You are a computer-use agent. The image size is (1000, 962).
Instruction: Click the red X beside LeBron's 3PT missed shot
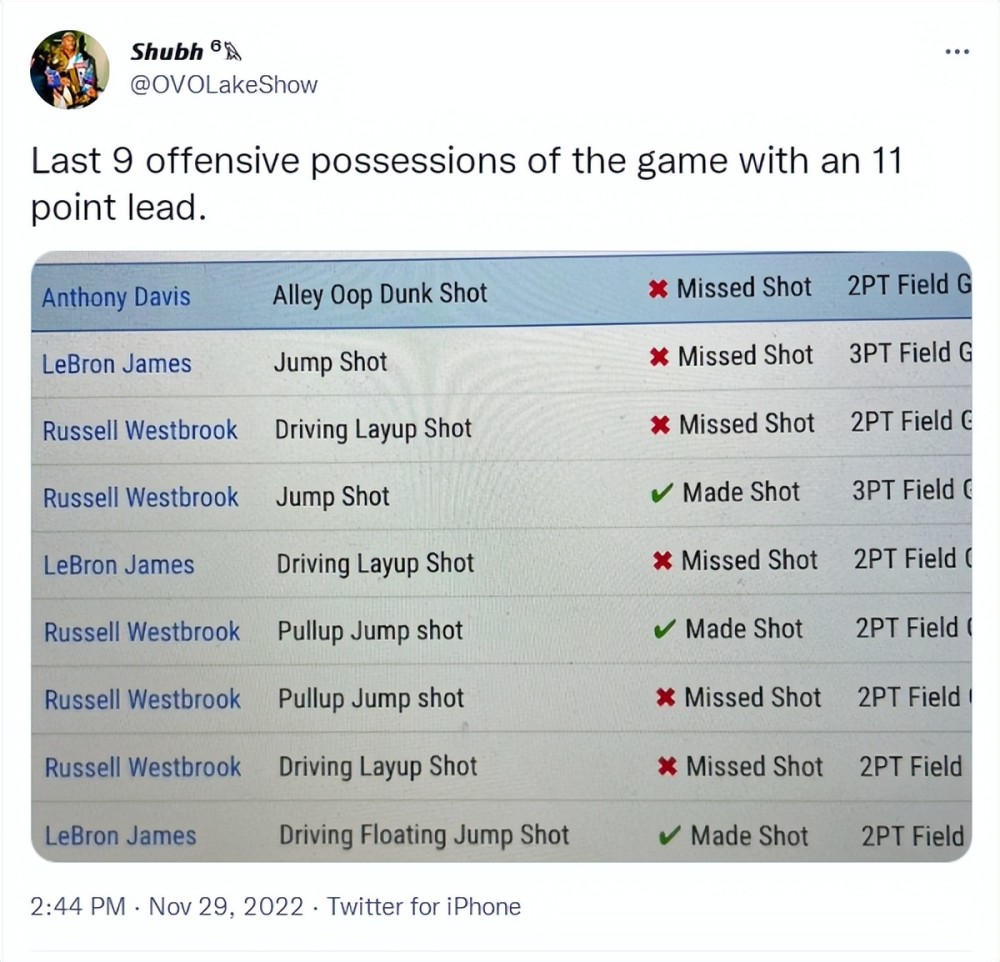[x=659, y=357]
